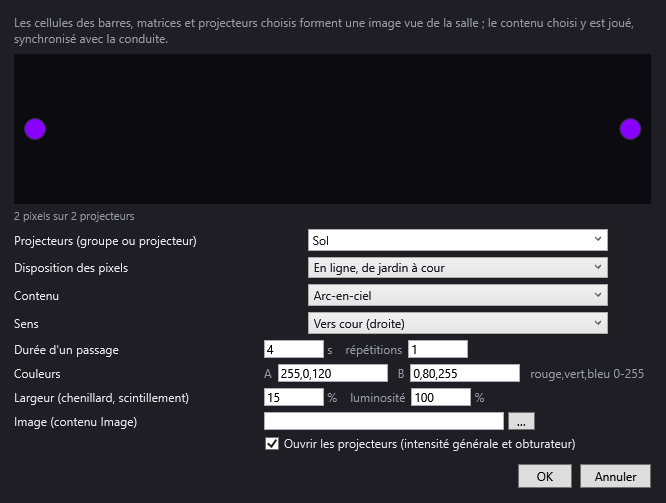Screen dimensions: 666x503
Task: Click the 'Projecteurs (groupe ou projecteur)' label
Action: [105, 241]
